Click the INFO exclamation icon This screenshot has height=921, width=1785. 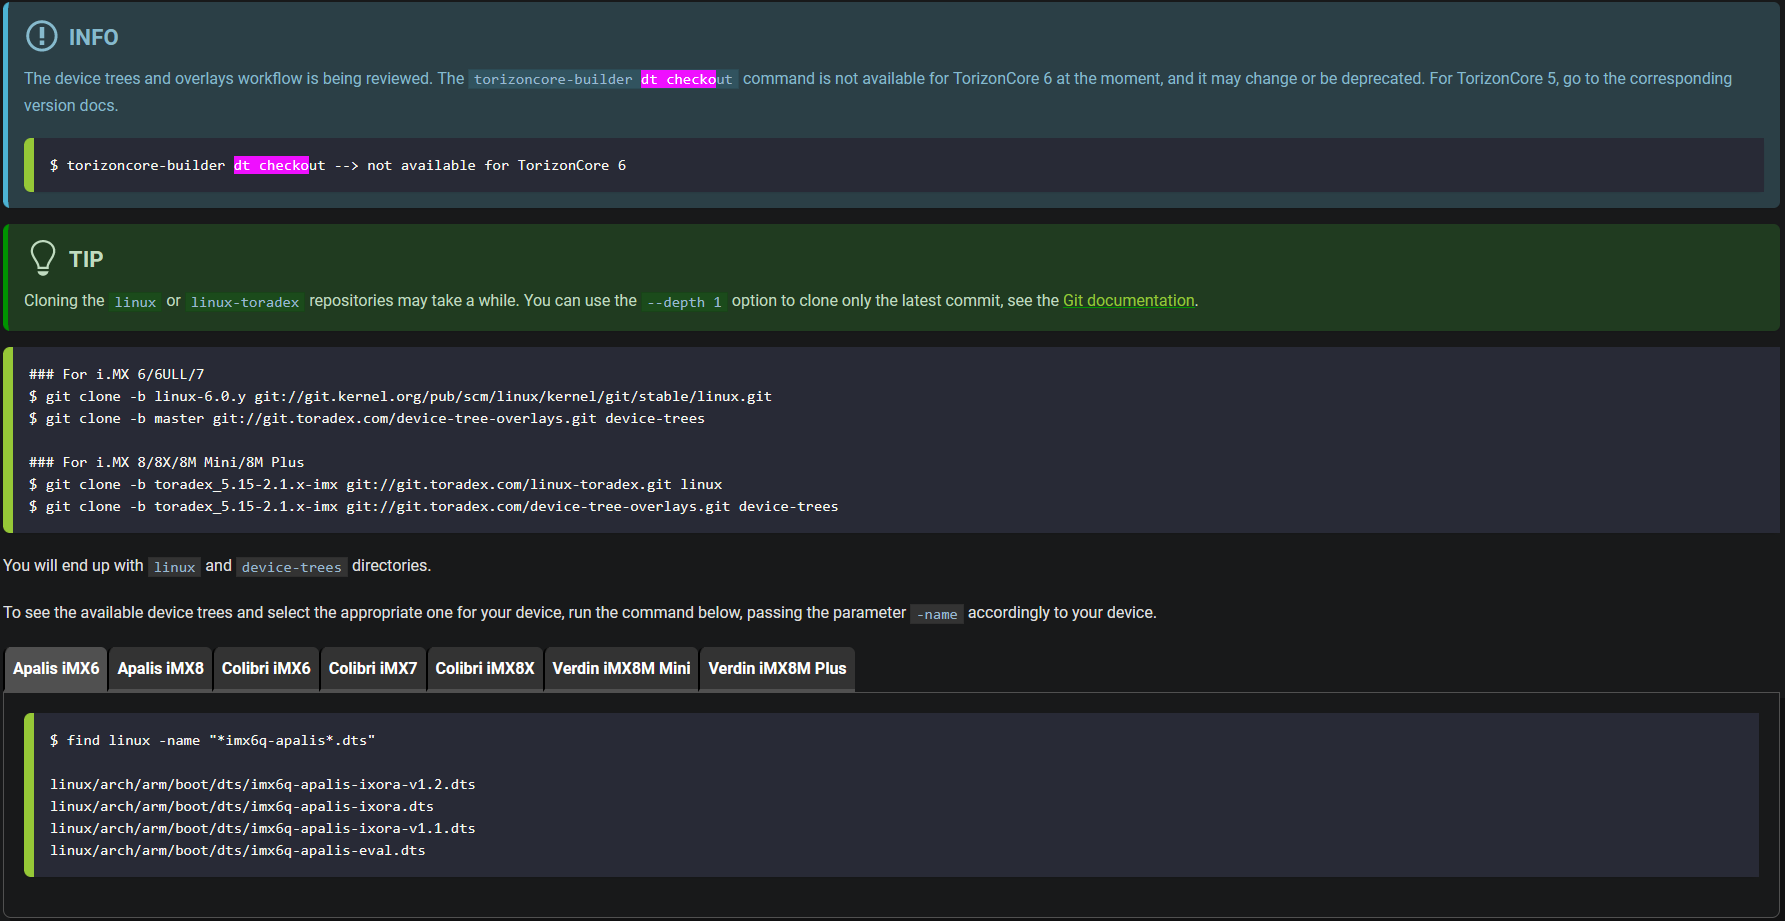pos(41,36)
